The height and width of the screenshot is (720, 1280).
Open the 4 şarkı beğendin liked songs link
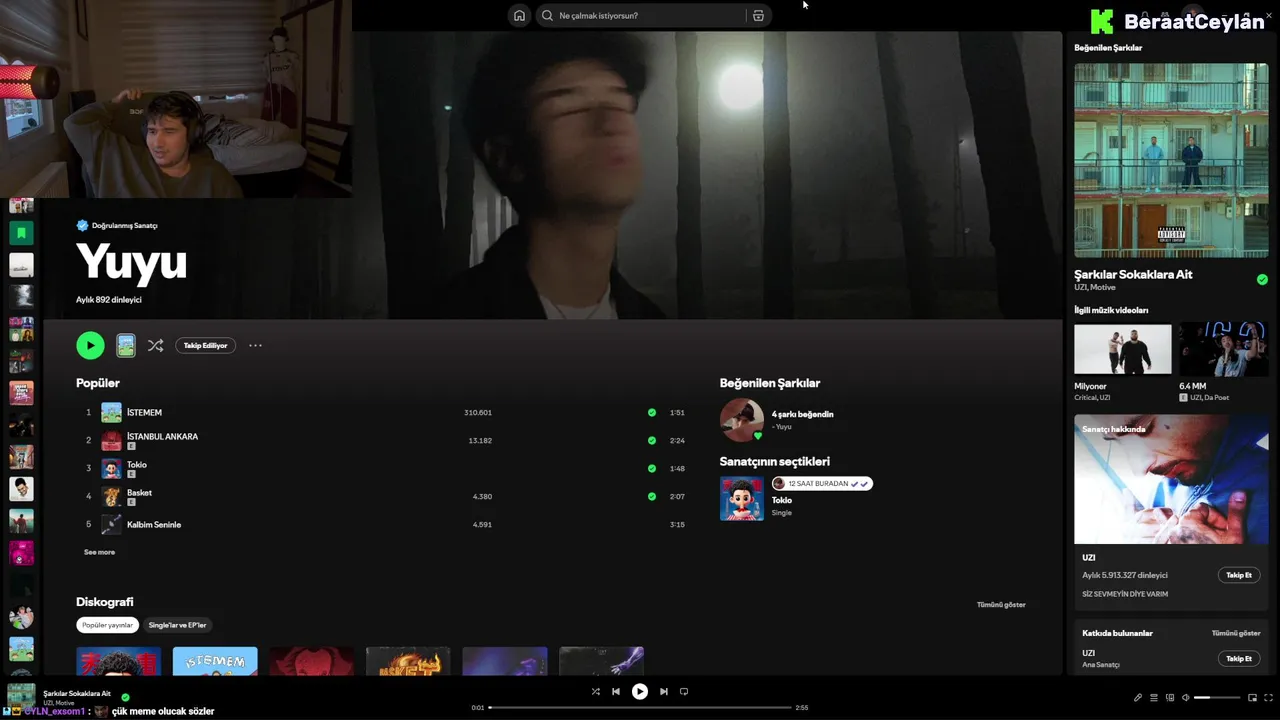pyautogui.click(x=802, y=414)
